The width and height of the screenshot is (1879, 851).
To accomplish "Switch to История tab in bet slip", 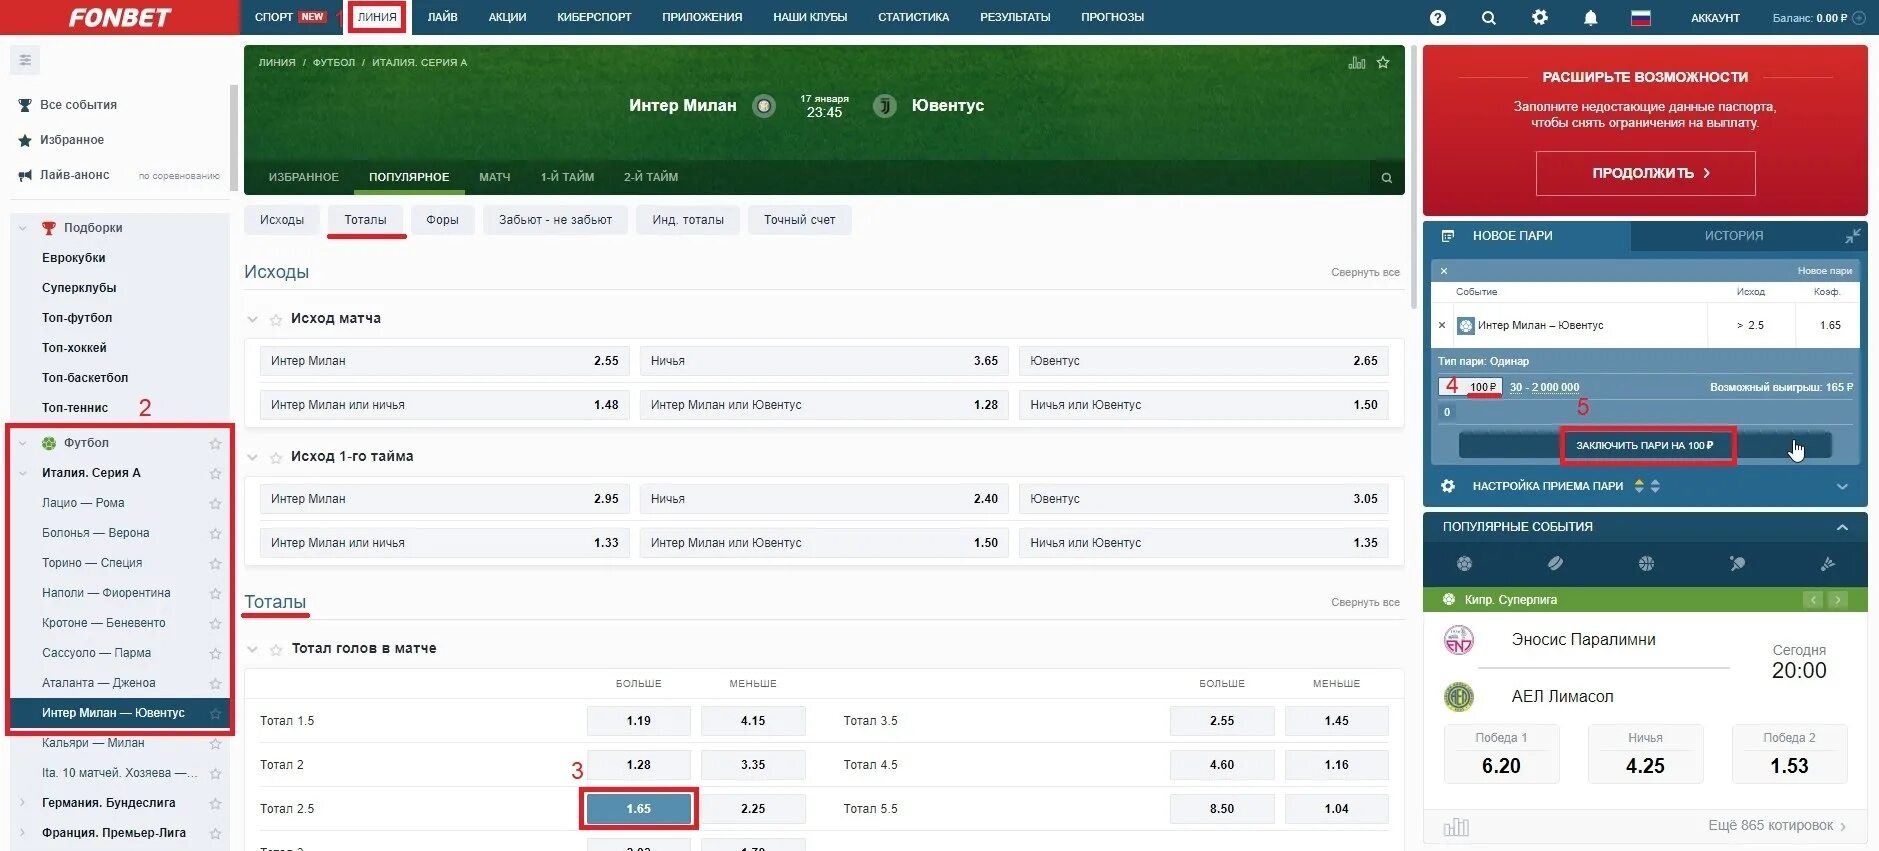I will [x=1734, y=236].
